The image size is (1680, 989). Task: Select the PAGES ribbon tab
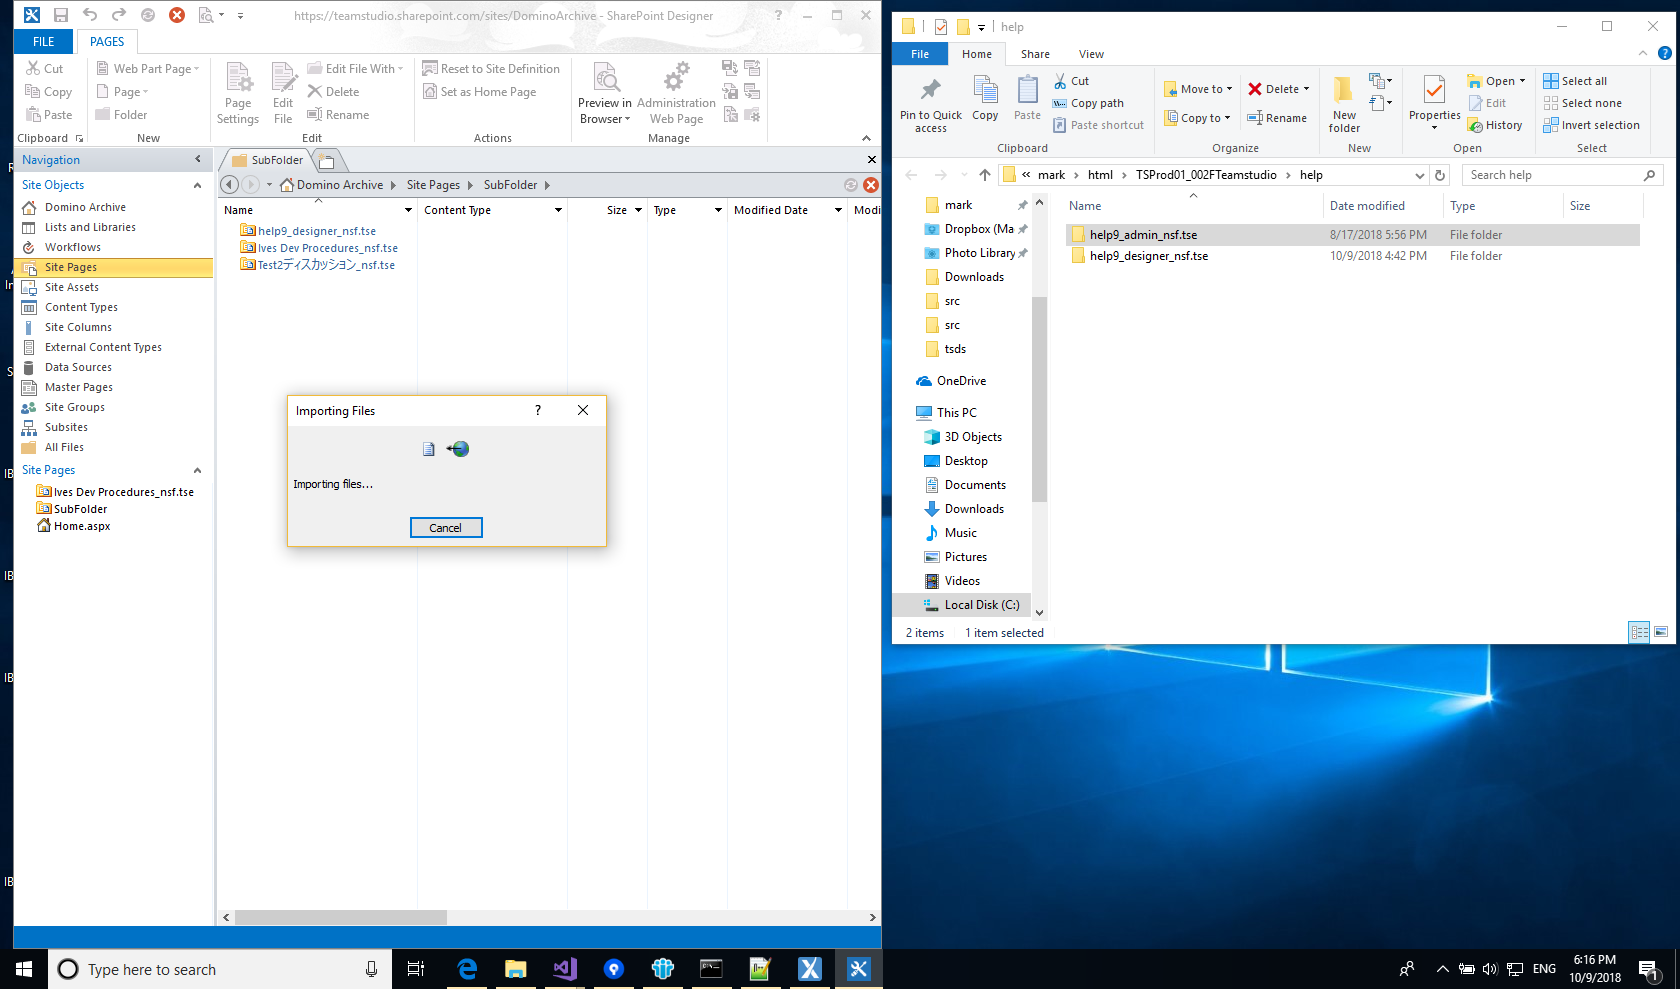(x=107, y=42)
